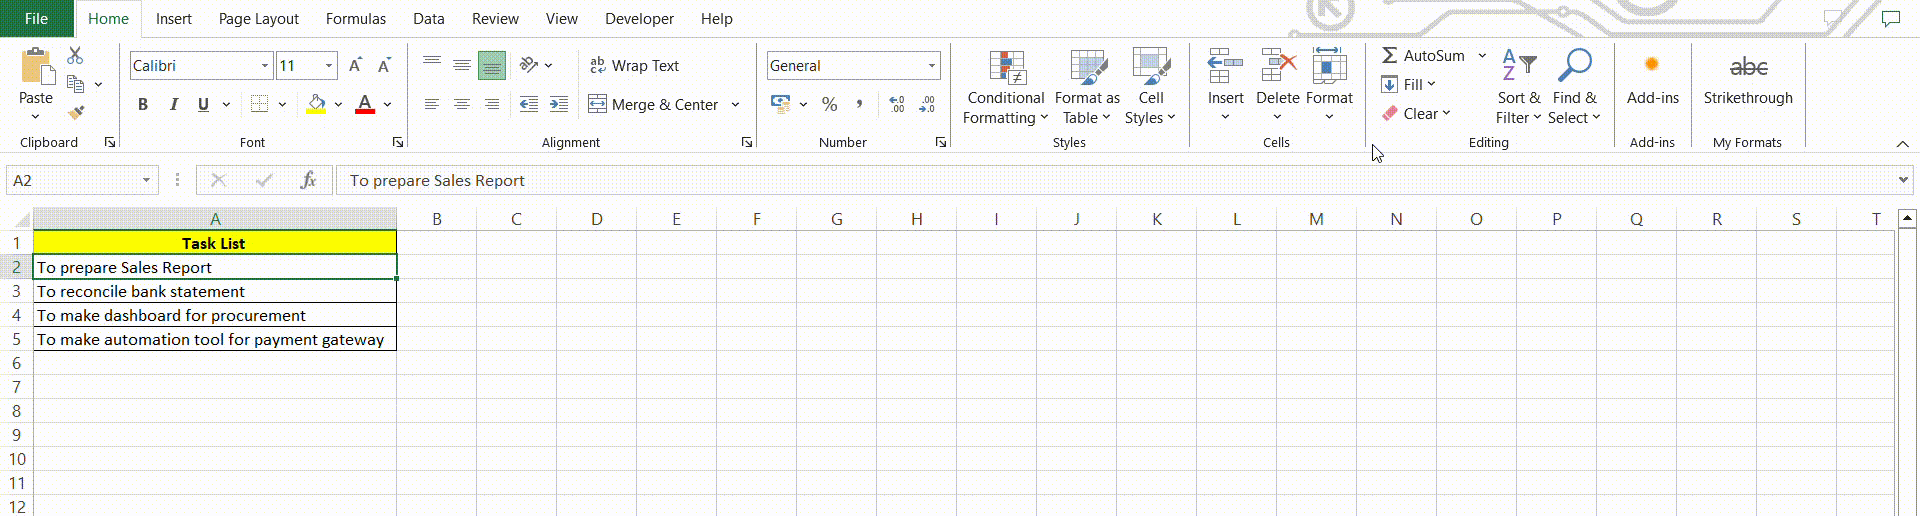Screen dimensions: 1920x516
Task: Center the cell text horizontally
Action: (x=462, y=104)
